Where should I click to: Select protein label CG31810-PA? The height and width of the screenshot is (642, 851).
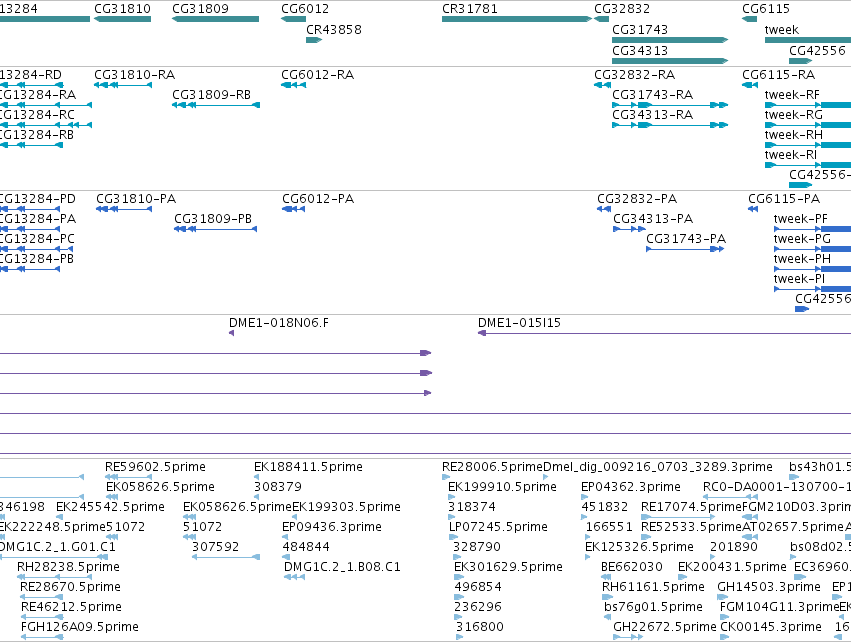(136, 199)
